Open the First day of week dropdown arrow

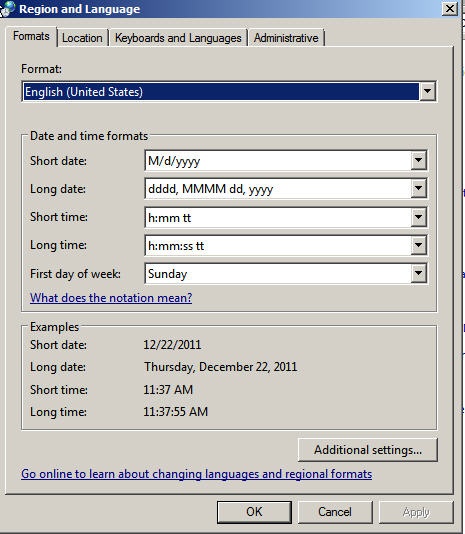point(418,273)
